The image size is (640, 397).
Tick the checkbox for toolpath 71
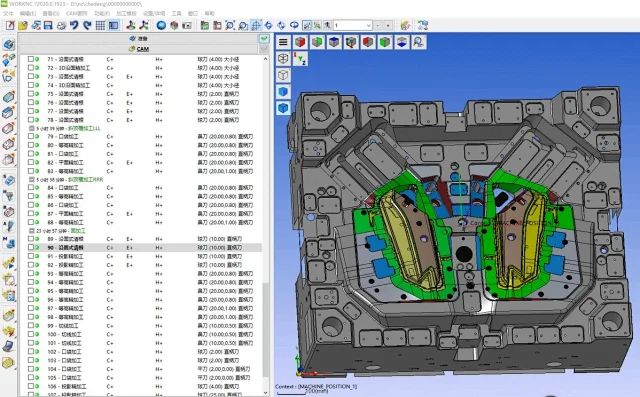[31, 59]
